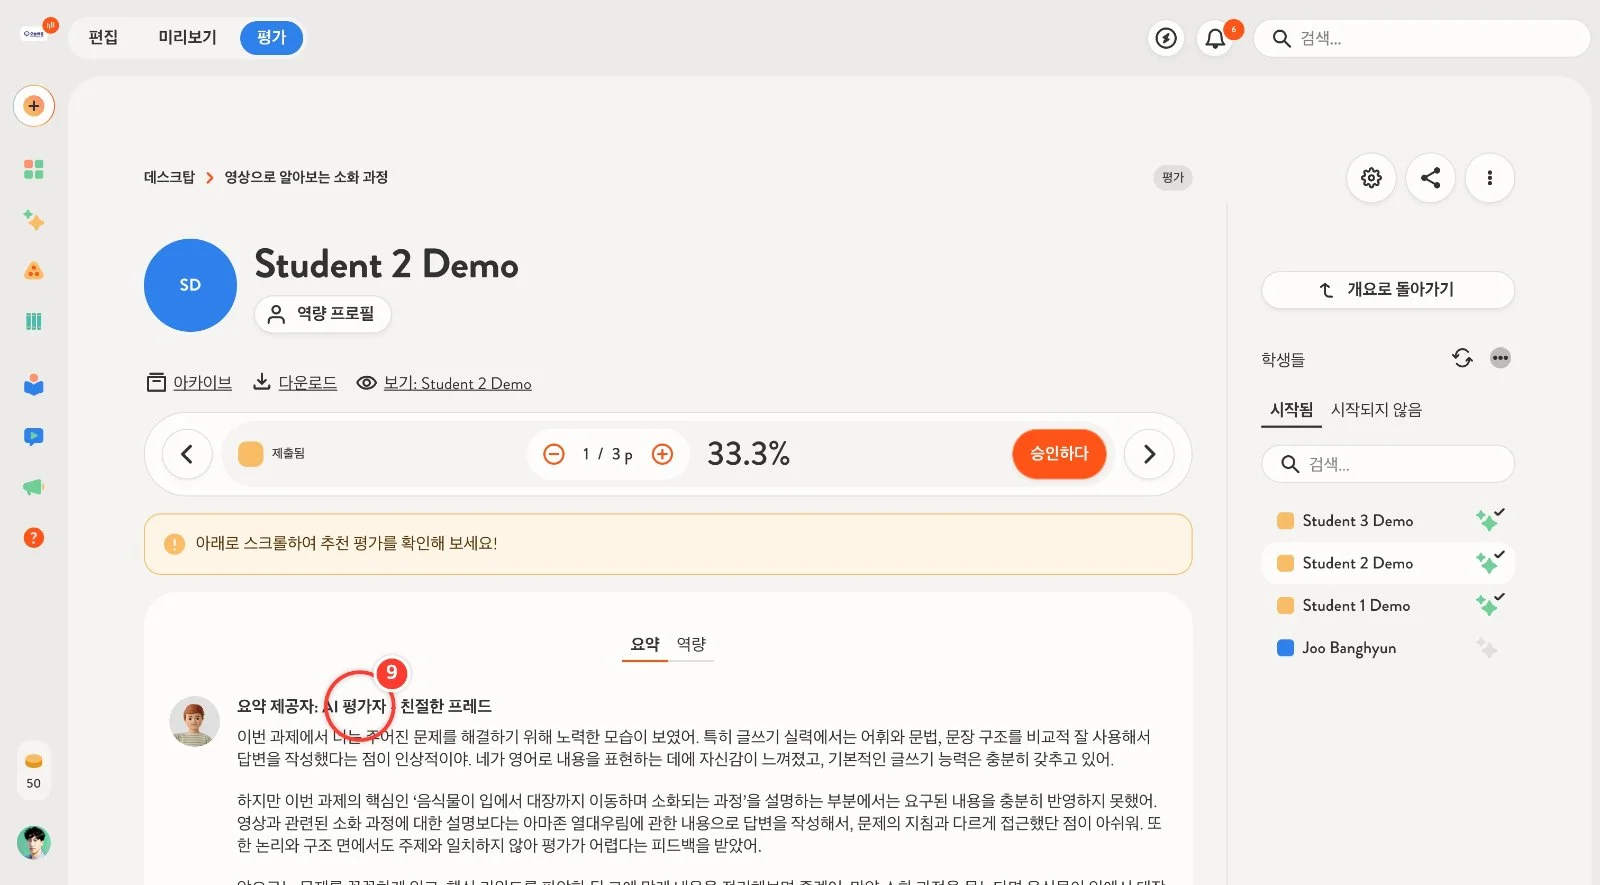The image size is (1600, 885).
Task: Click the AI sparkle icon beside Student 3 Demo
Action: tap(1489, 520)
